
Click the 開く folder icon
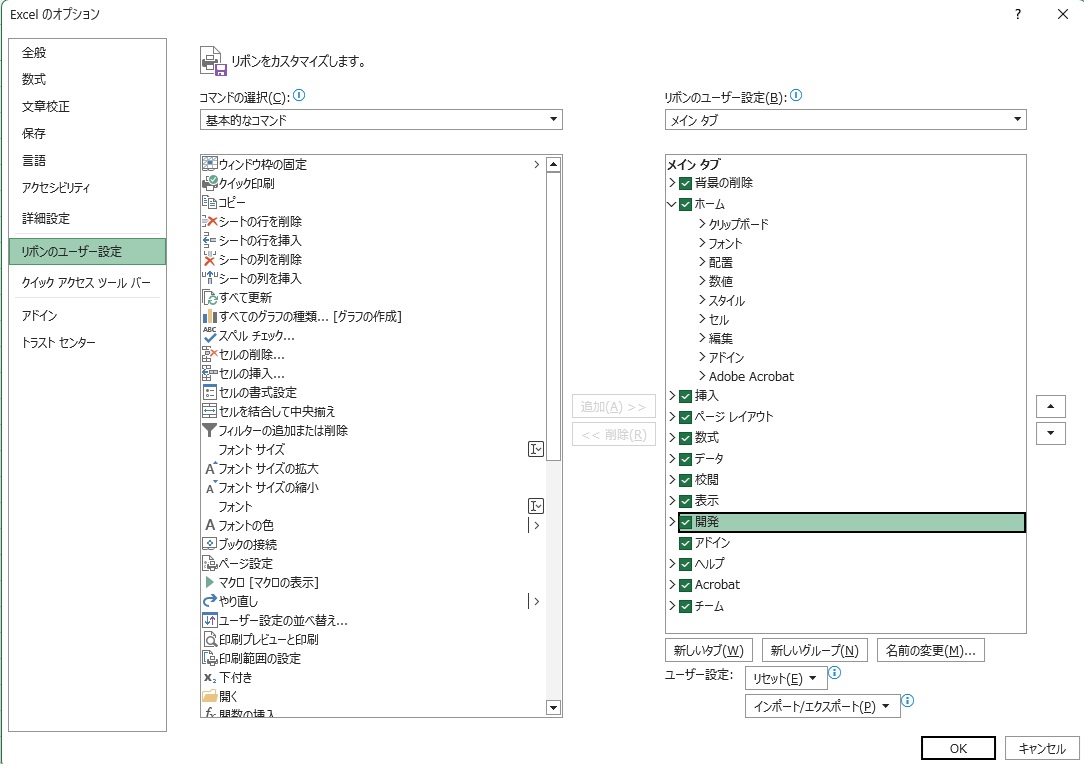pos(209,696)
